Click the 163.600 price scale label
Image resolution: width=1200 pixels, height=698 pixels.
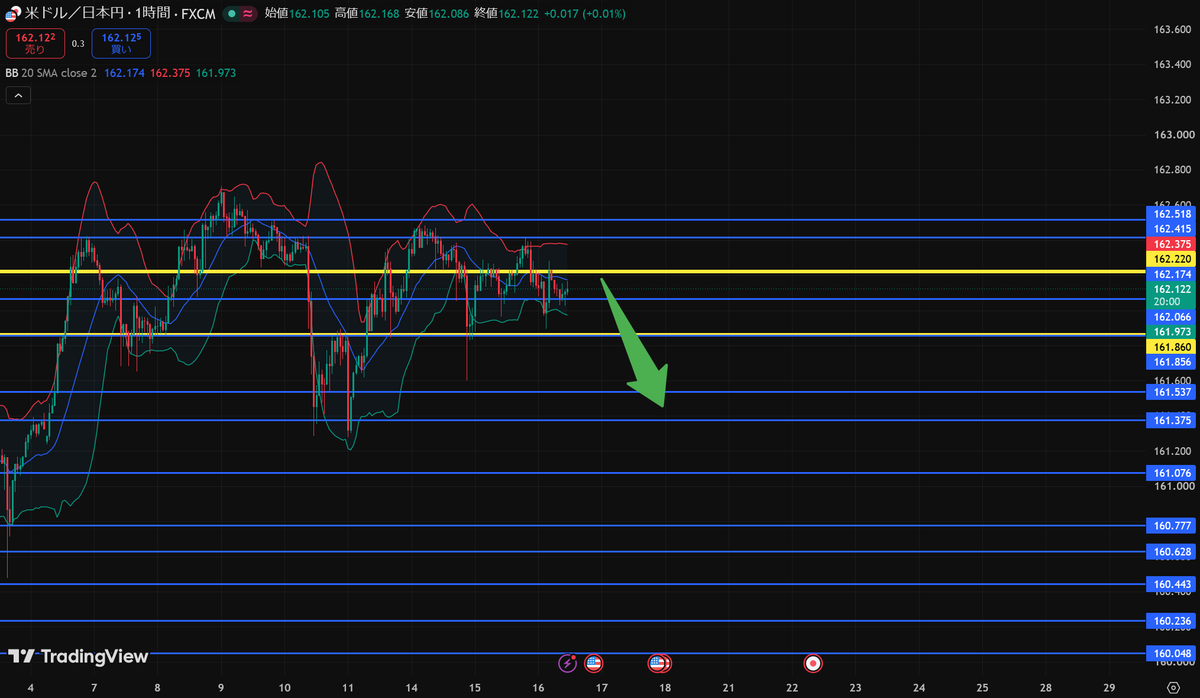(1173, 29)
